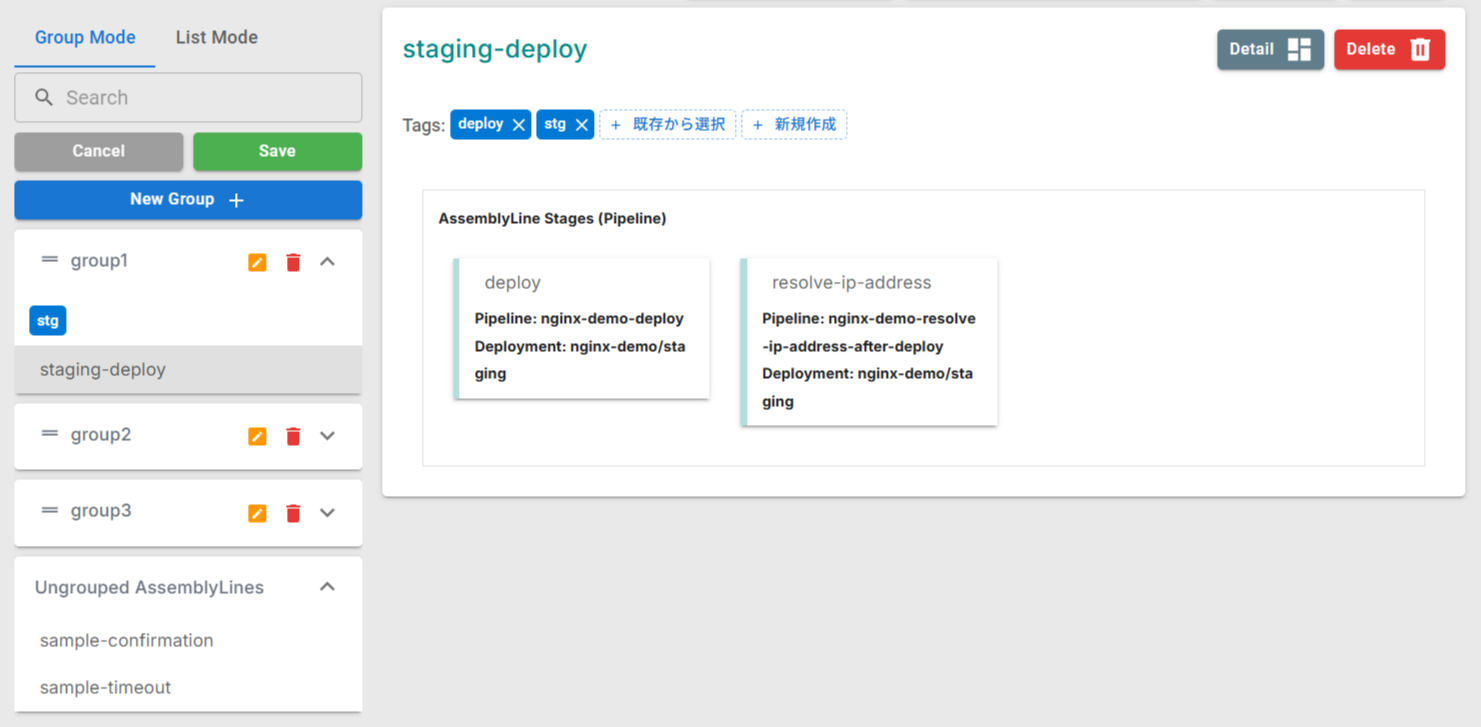Click the 既存から選択 tag button

click(x=667, y=124)
